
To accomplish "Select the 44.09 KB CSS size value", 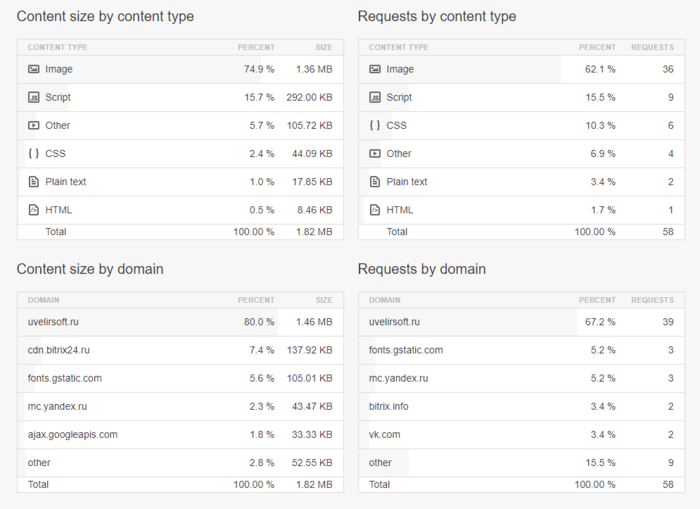I will [x=312, y=154].
